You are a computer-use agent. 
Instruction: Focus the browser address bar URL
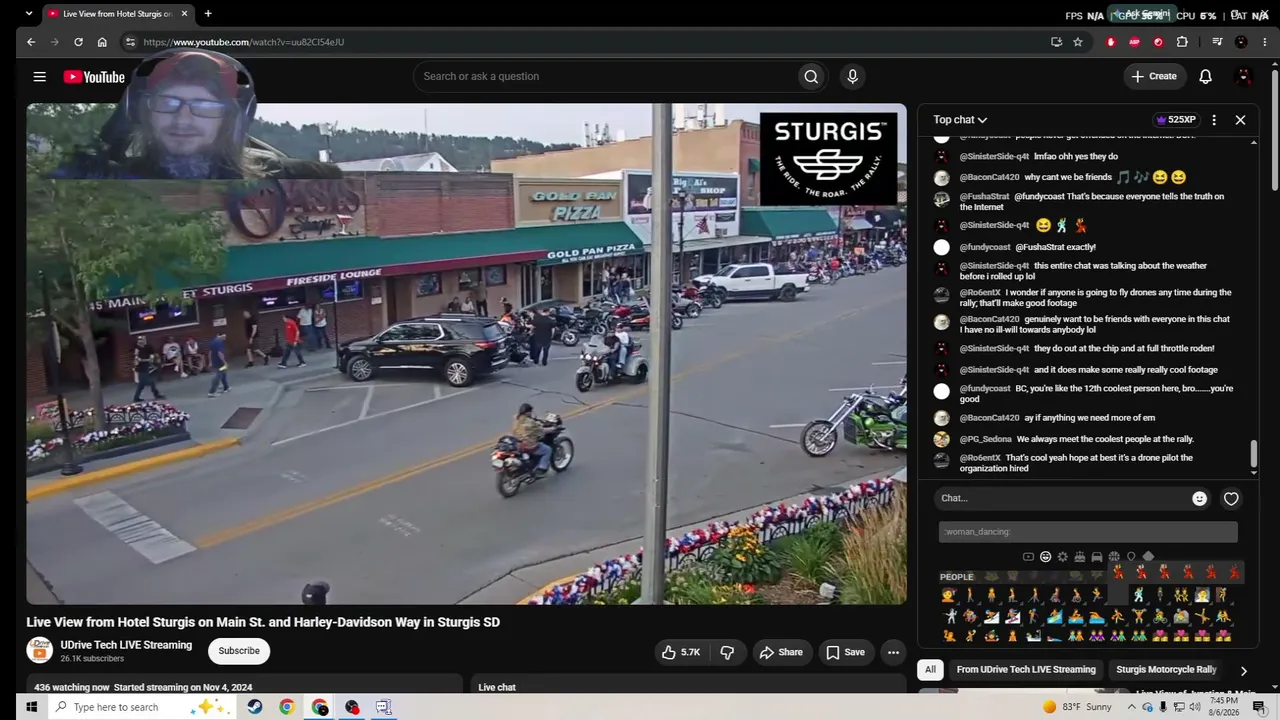[x=244, y=42]
